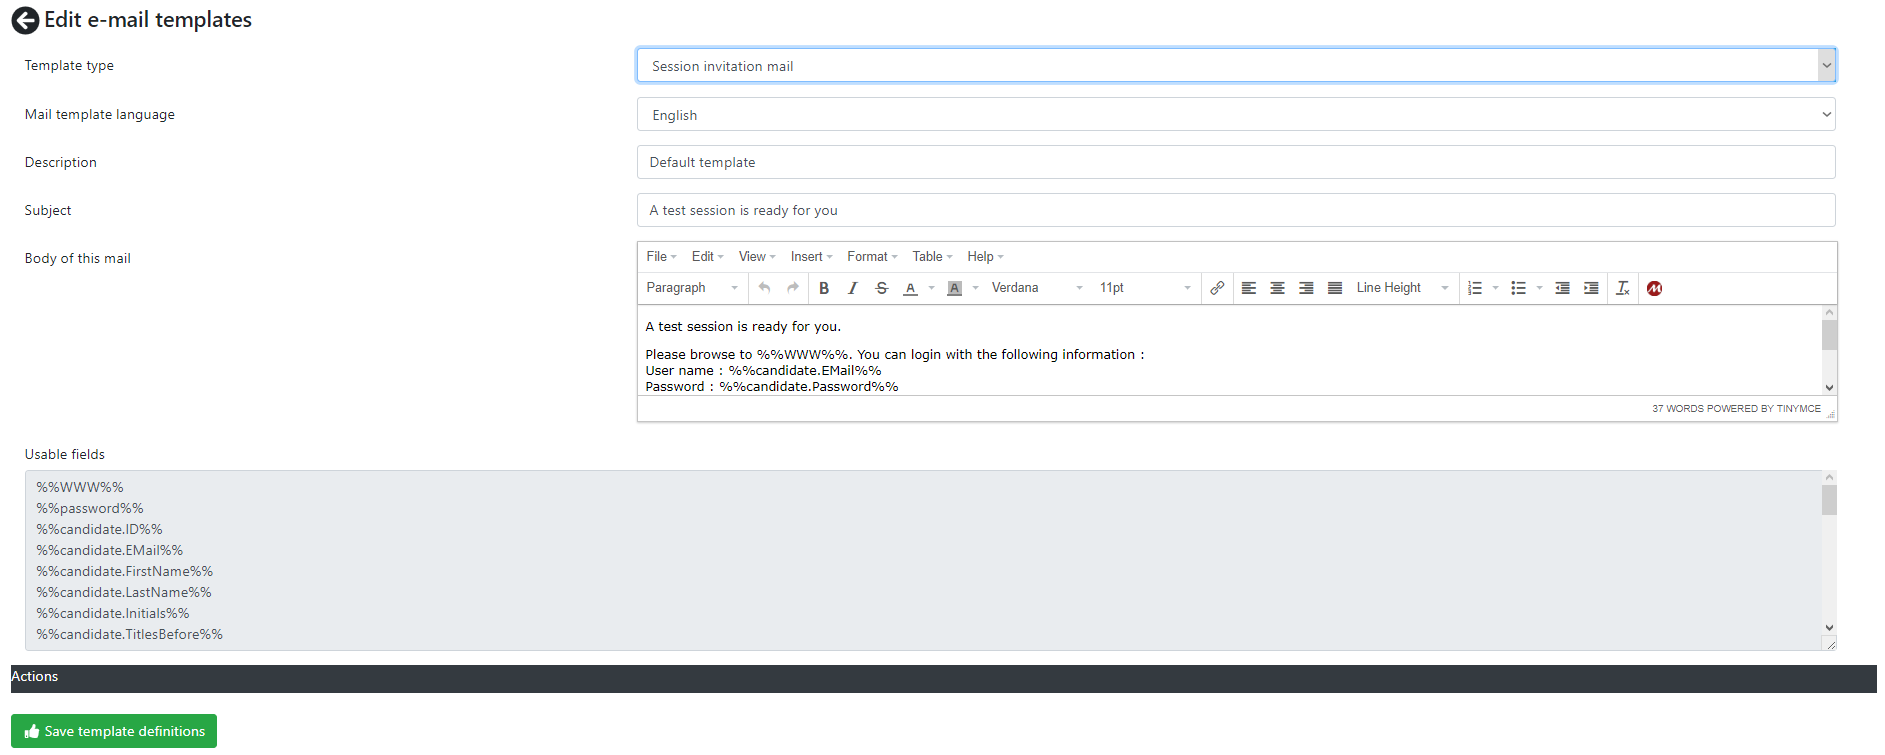Undo the last edit

[x=764, y=288]
